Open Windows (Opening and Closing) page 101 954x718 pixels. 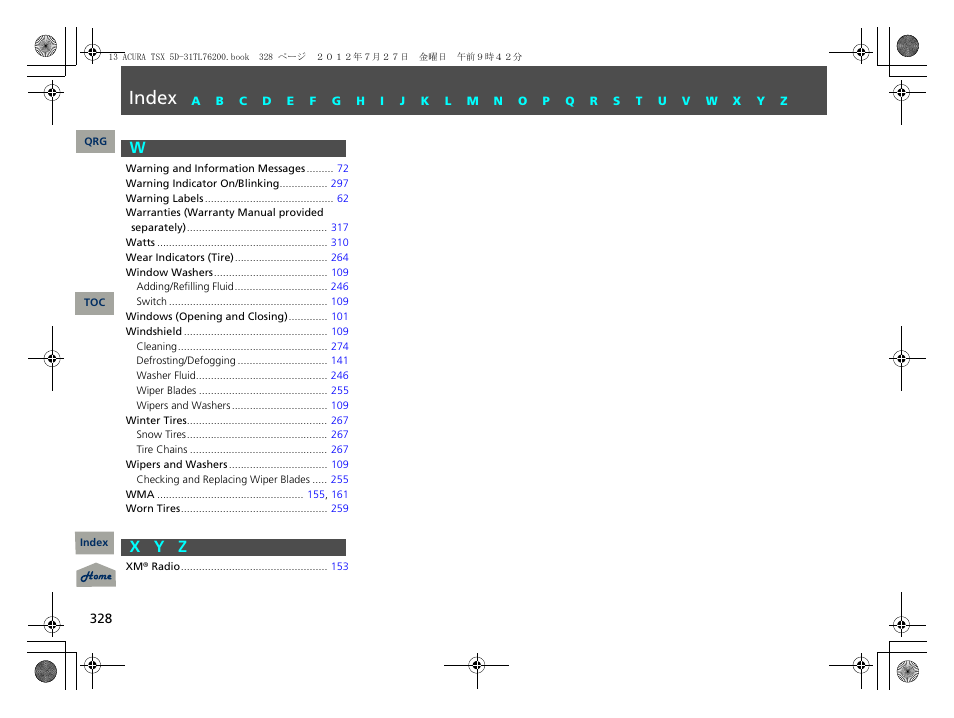(x=339, y=317)
